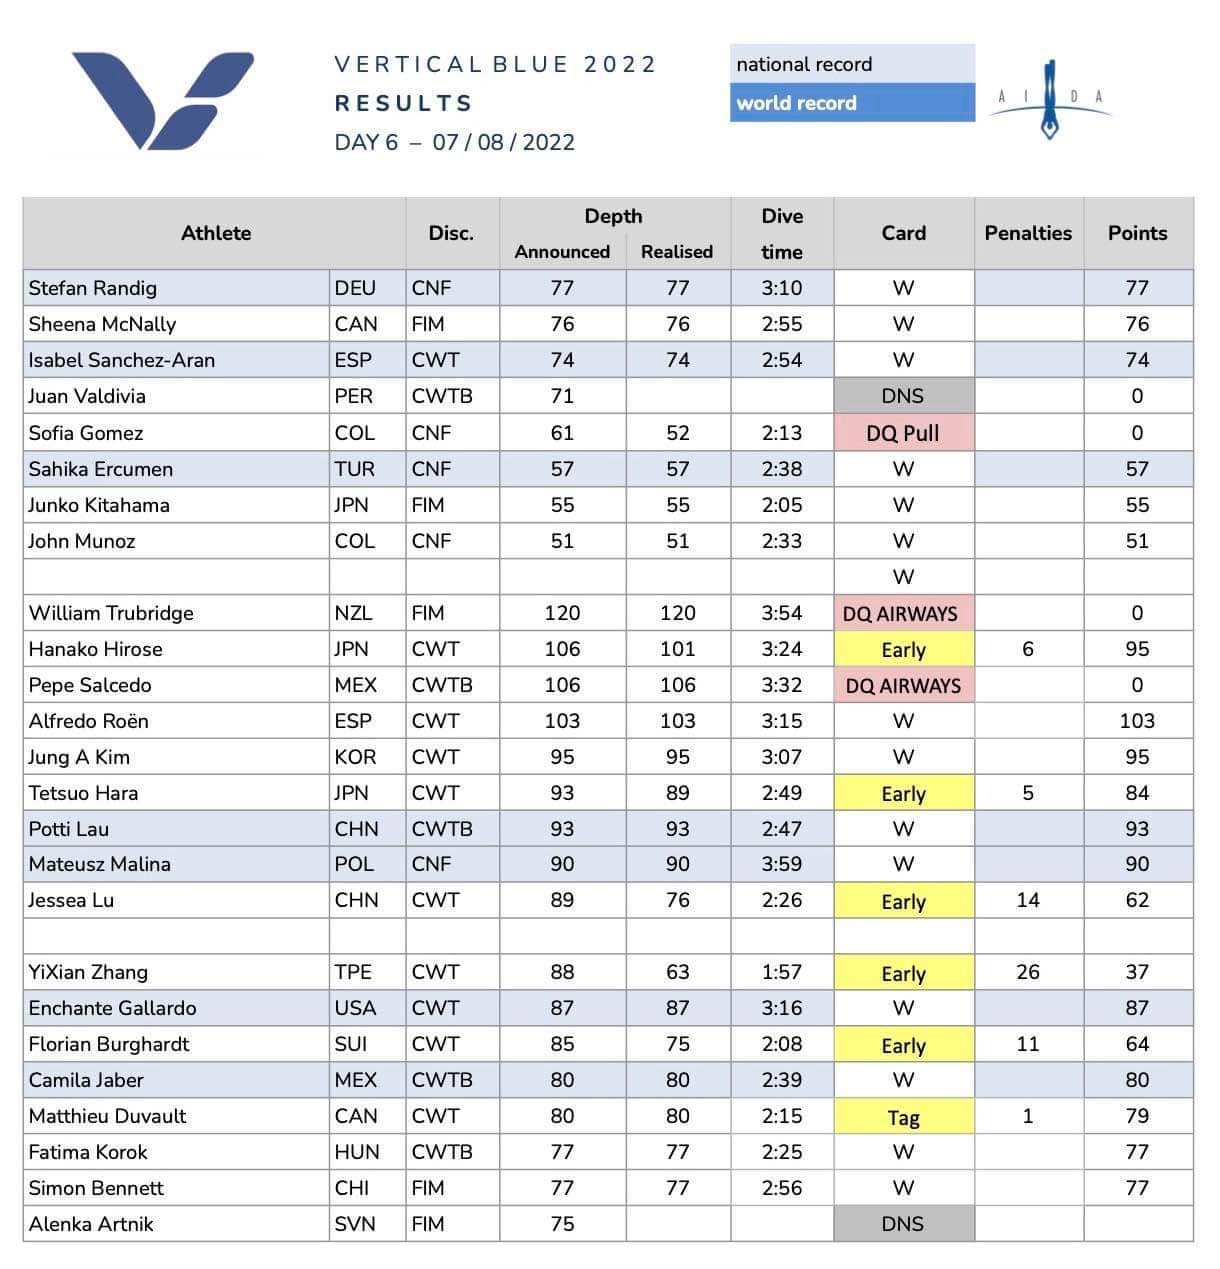Select the national record legend swatch
Image resolution: width=1220 pixels, height=1269 pixels.
[852, 64]
